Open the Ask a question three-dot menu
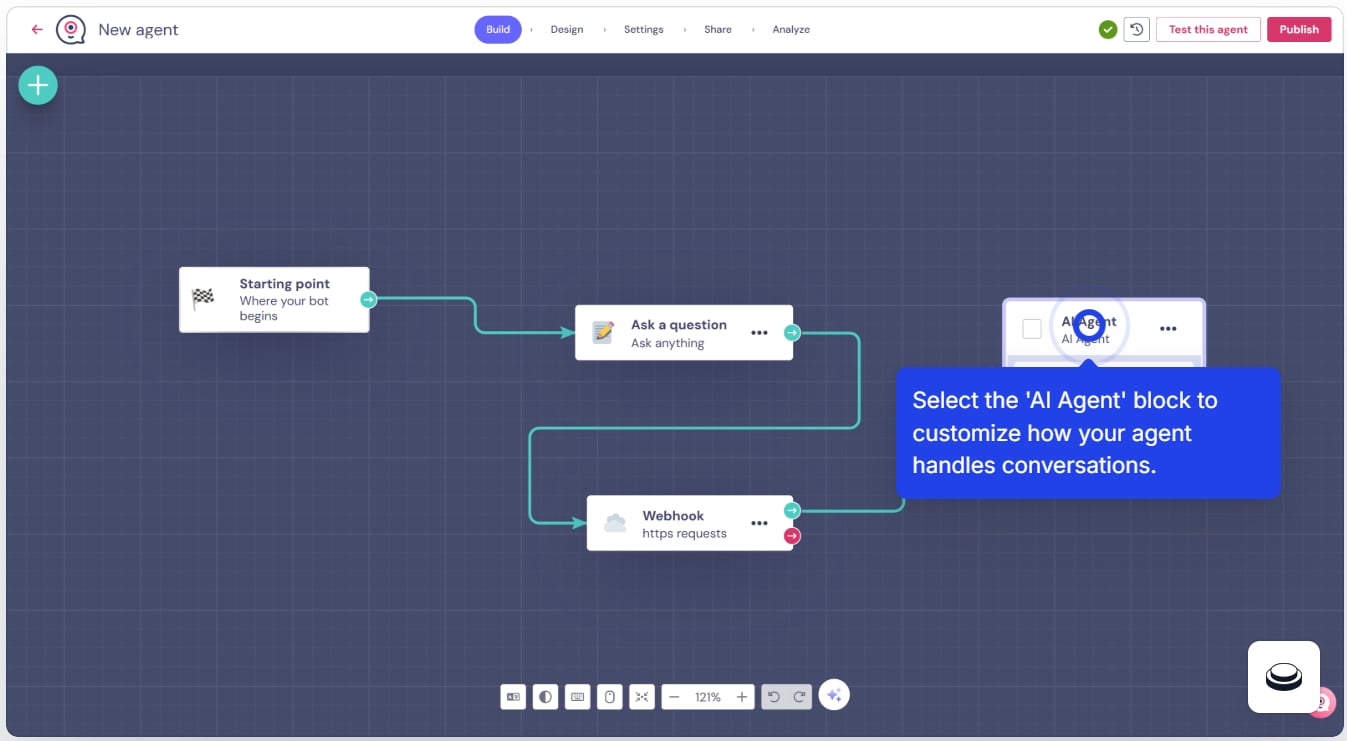1347x741 pixels. pos(759,333)
